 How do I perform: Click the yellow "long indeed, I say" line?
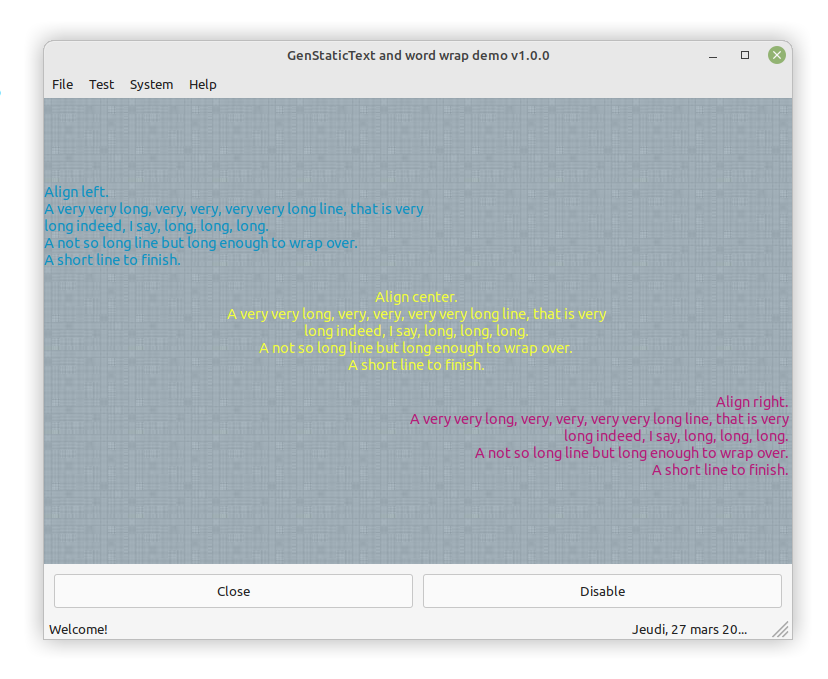416,331
